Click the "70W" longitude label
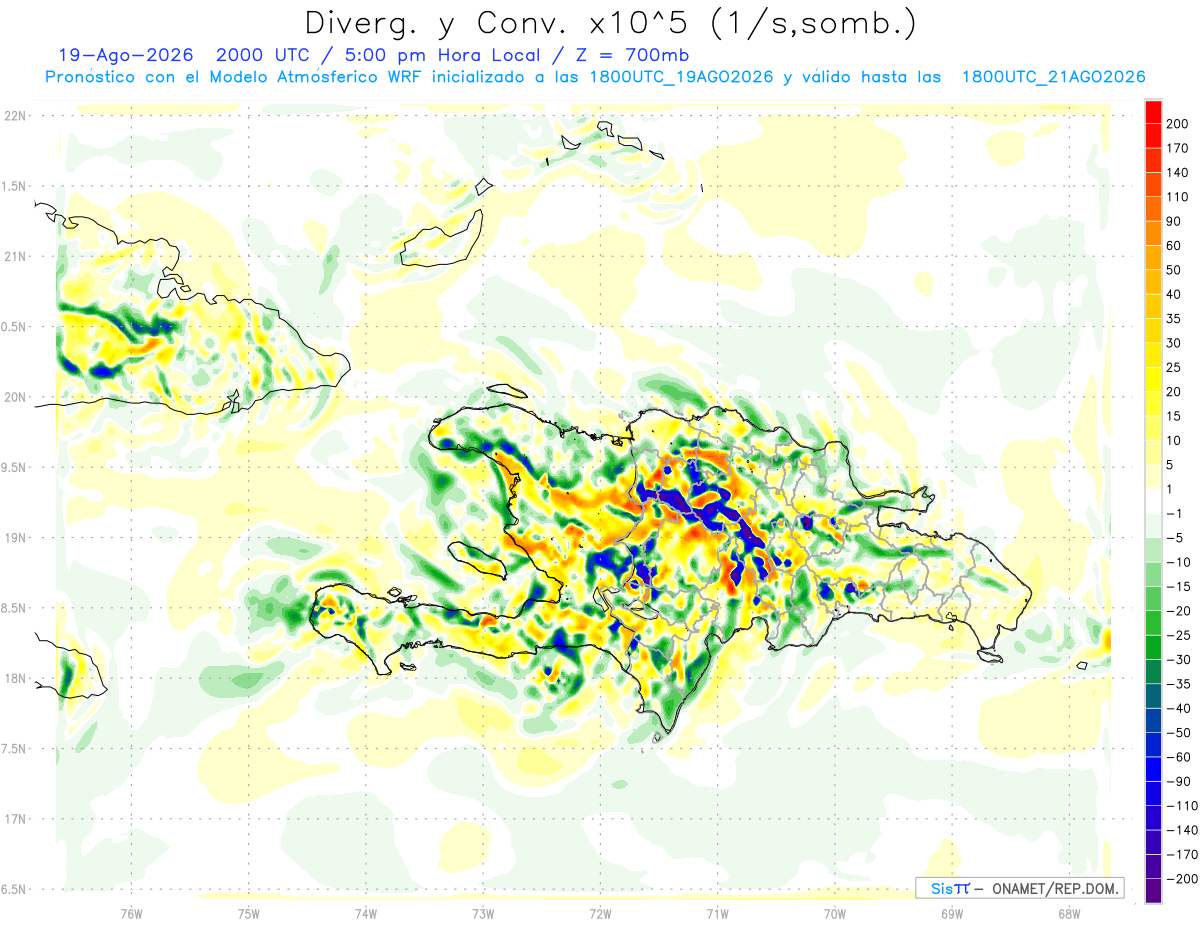Viewport: 1200px width, 927px height. [834, 913]
